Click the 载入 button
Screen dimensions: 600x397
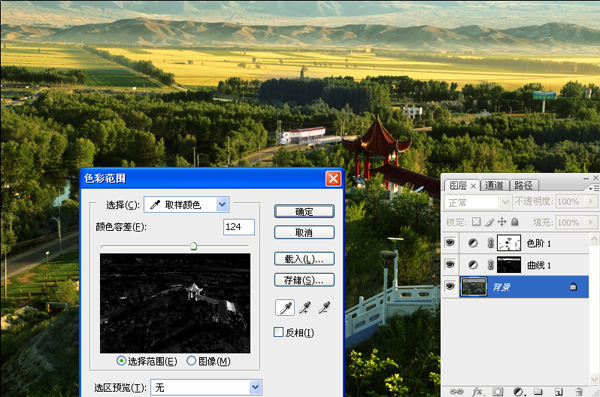(304, 259)
